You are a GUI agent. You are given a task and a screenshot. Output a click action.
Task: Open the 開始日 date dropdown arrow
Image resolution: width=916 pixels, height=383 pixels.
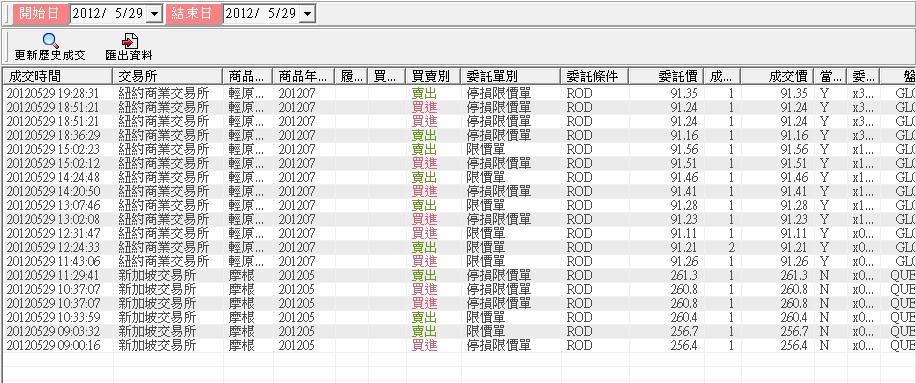(154, 14)
